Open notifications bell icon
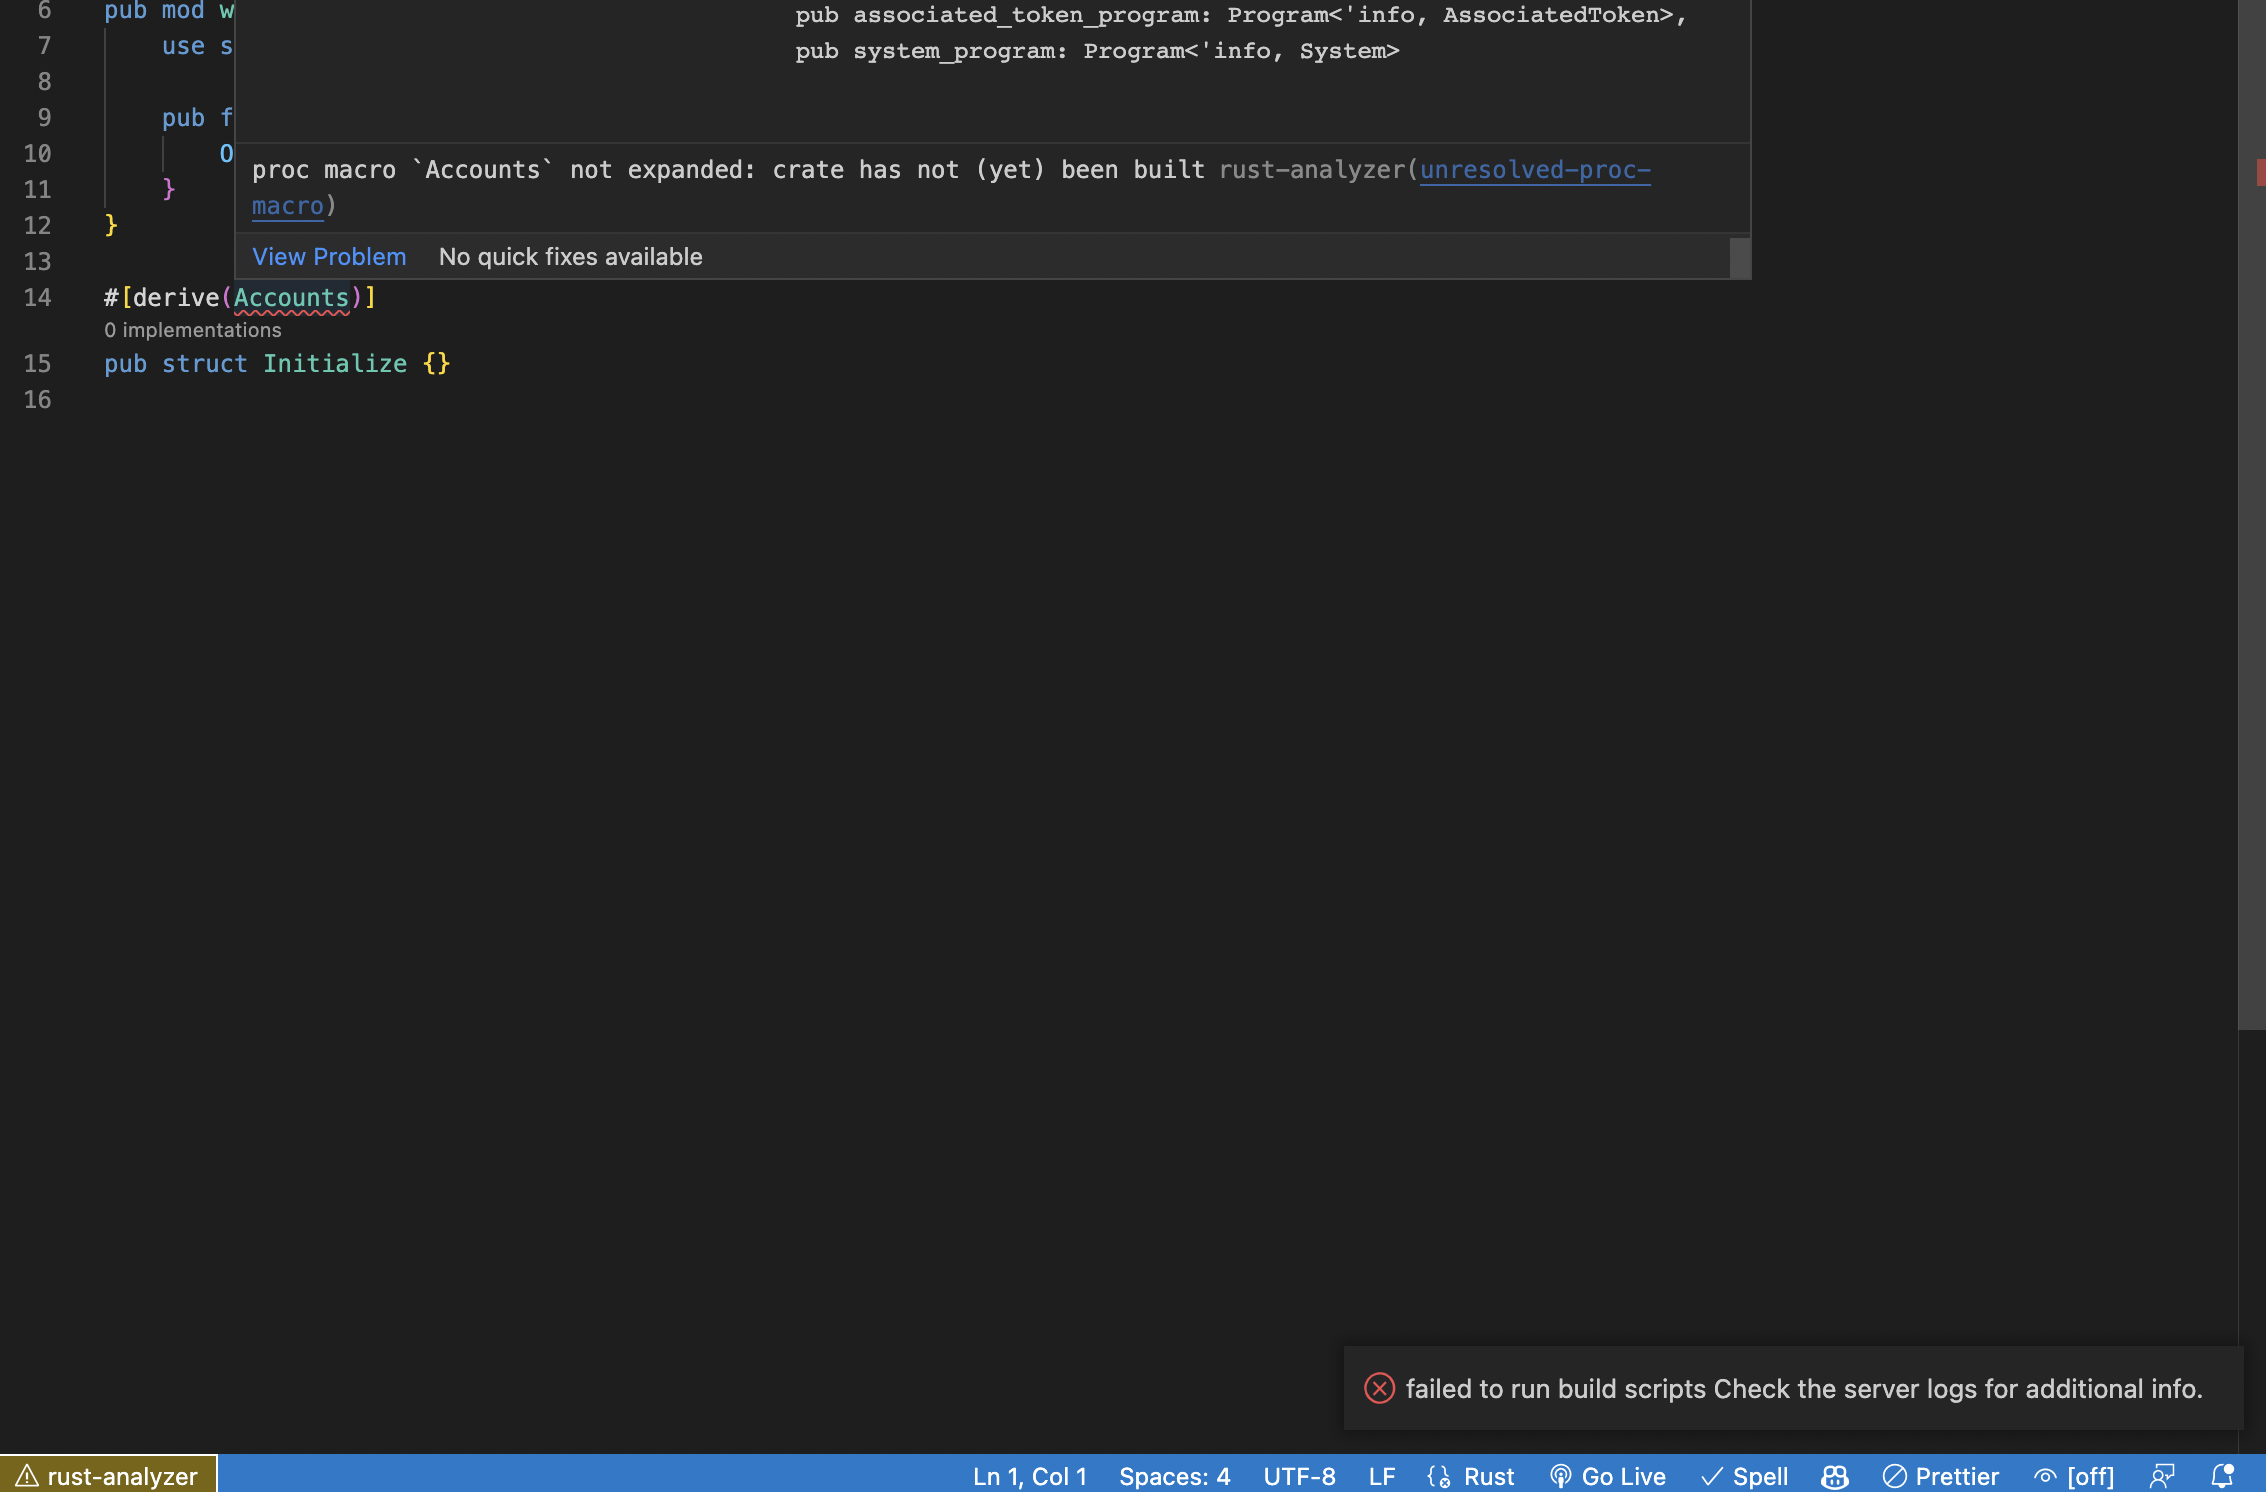This screenshot has height=1492, width=2266. click(x=2222, y=1476)
